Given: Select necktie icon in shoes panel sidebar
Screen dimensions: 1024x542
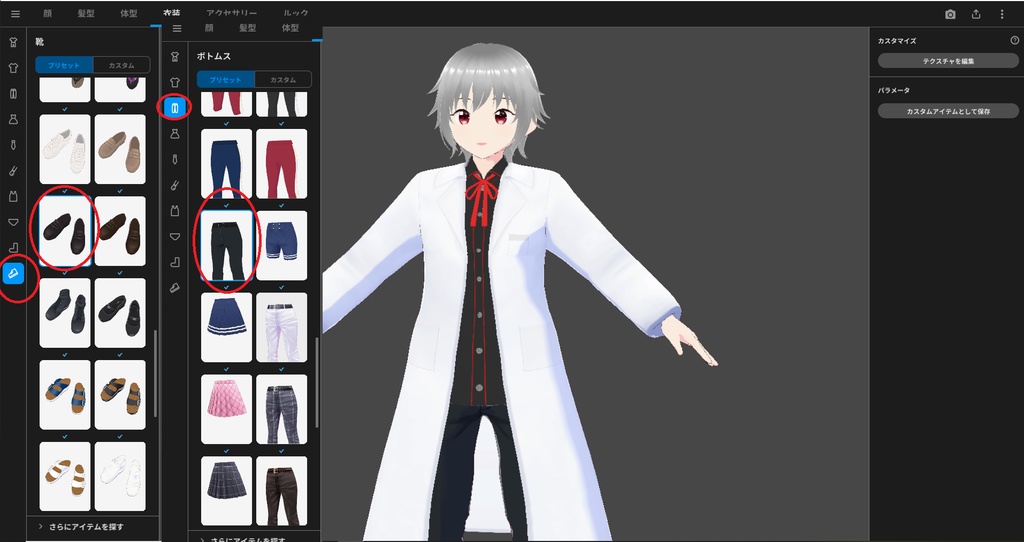Looking at the screenshot, I should coord(13,145).
